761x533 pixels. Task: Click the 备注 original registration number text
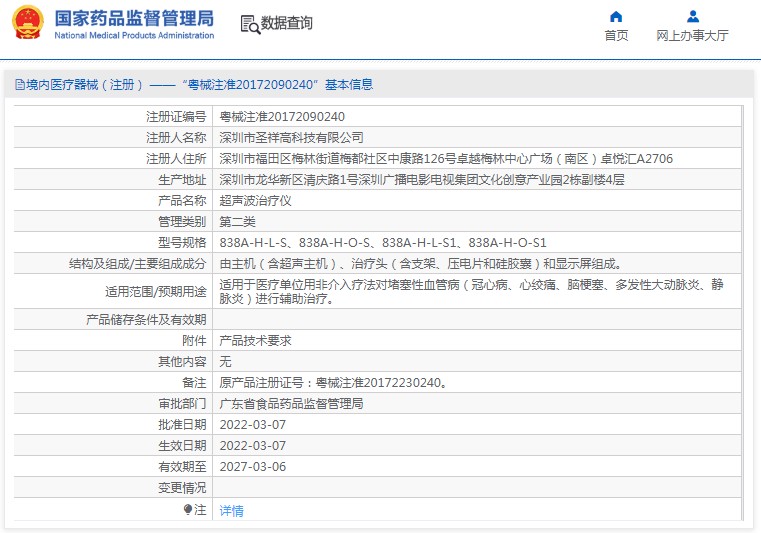332,383
